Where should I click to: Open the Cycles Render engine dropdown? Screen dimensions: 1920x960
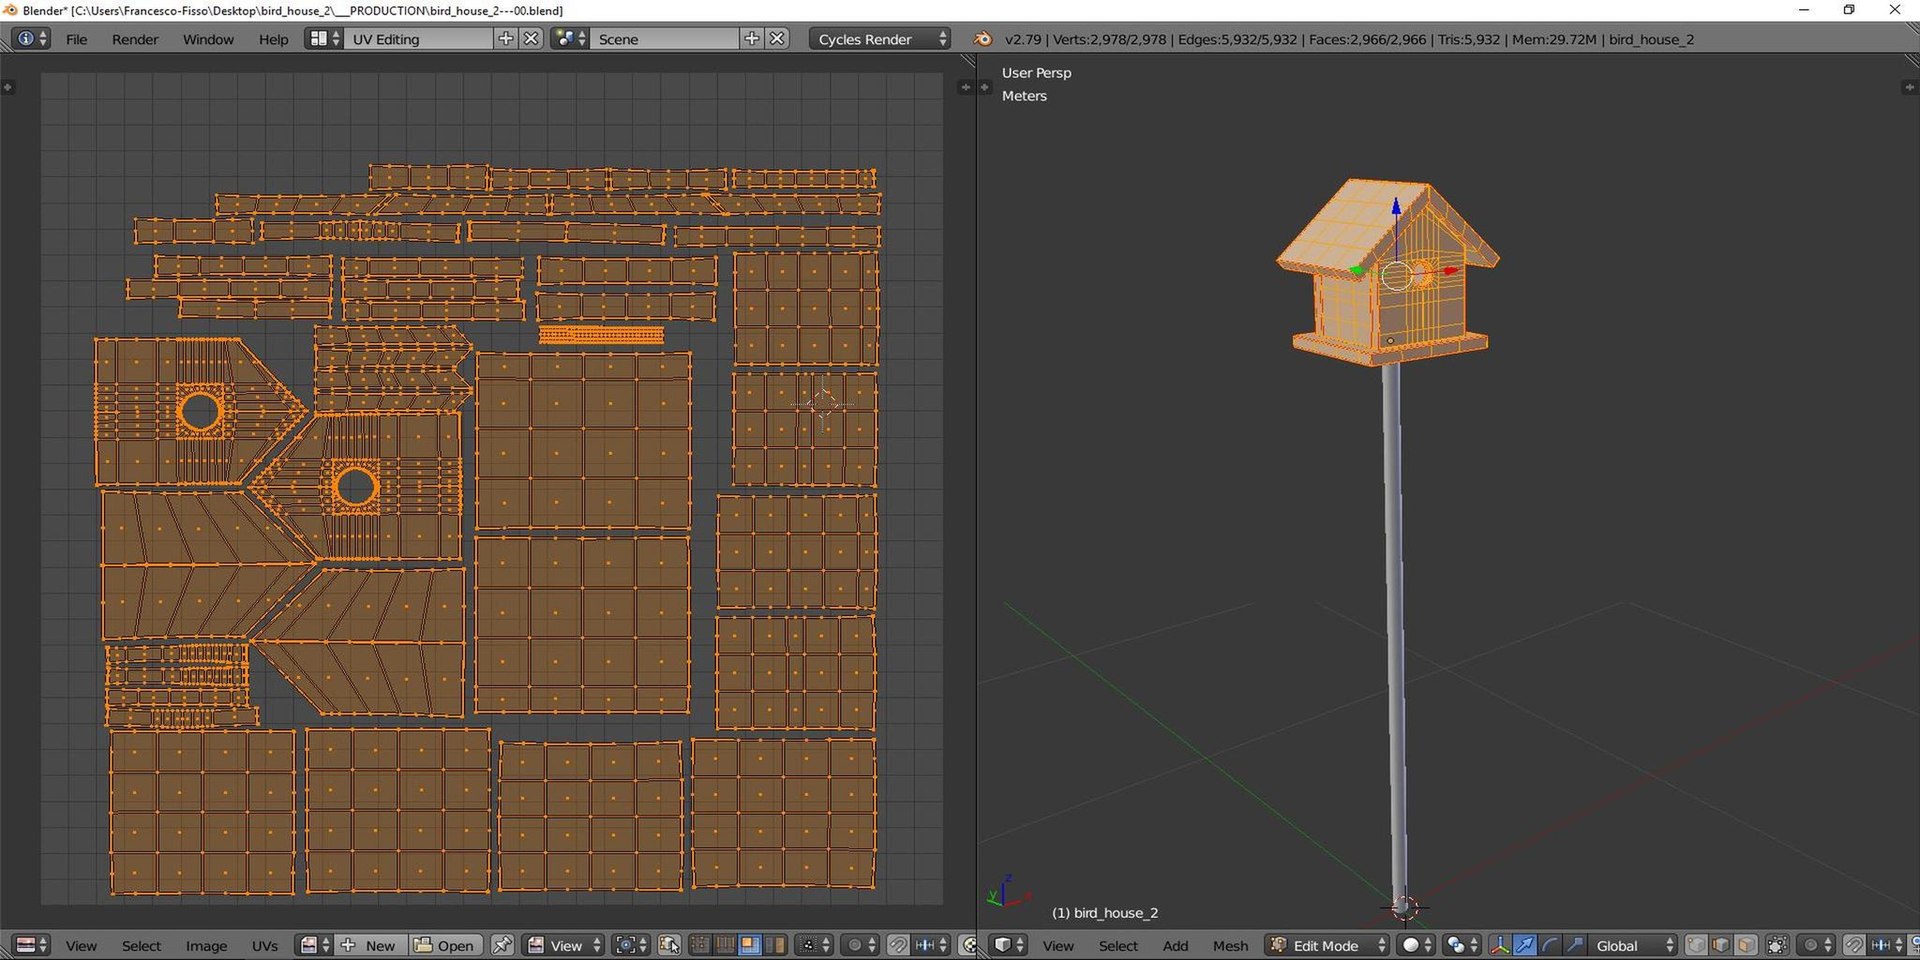[x=880, y=39]
